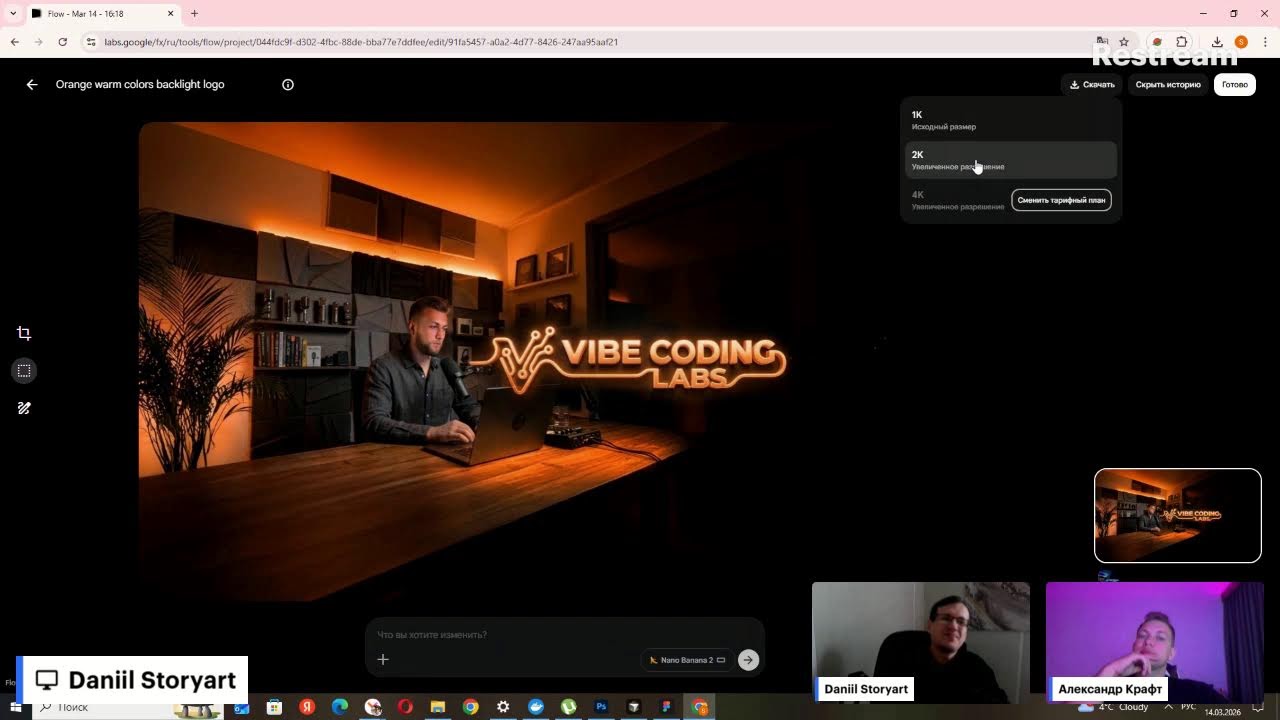Open File Explorer in taskbar
The width and height of the screenshot is (1280, 720).
pos(437,707)
